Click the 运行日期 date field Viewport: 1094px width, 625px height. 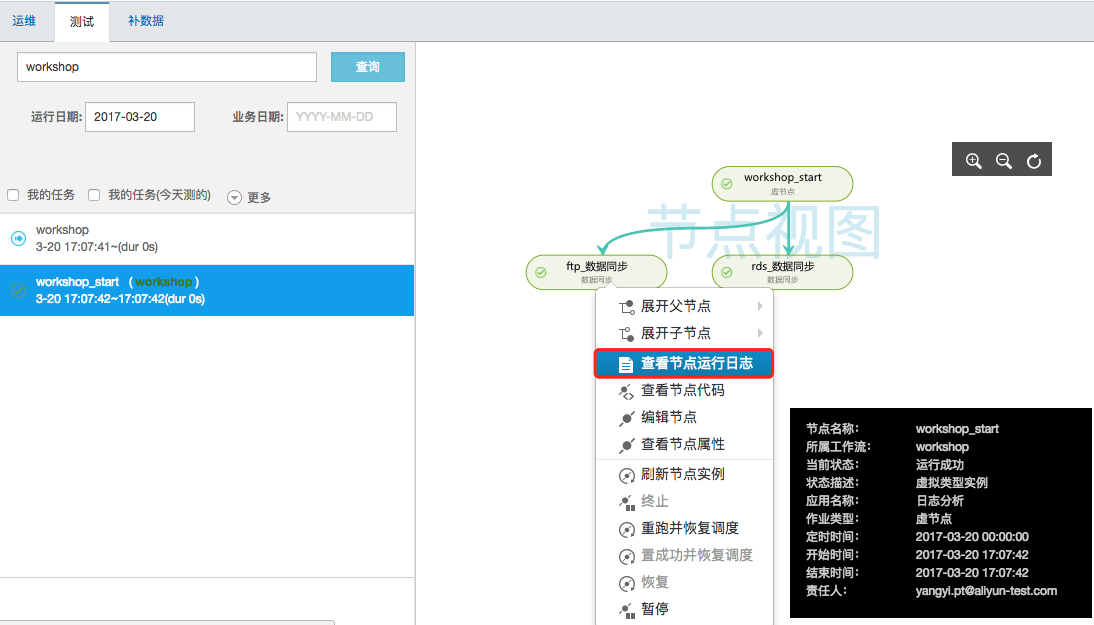(140, 117)
